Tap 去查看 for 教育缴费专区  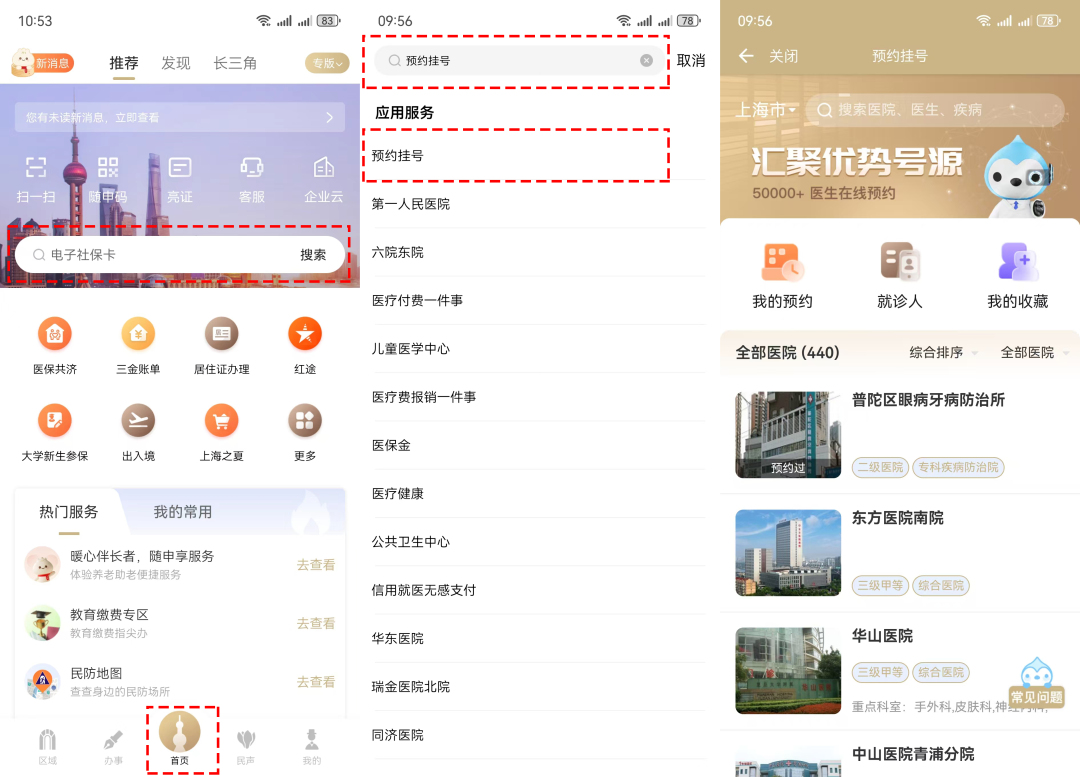pyautogui.click(x=315, y=623)
